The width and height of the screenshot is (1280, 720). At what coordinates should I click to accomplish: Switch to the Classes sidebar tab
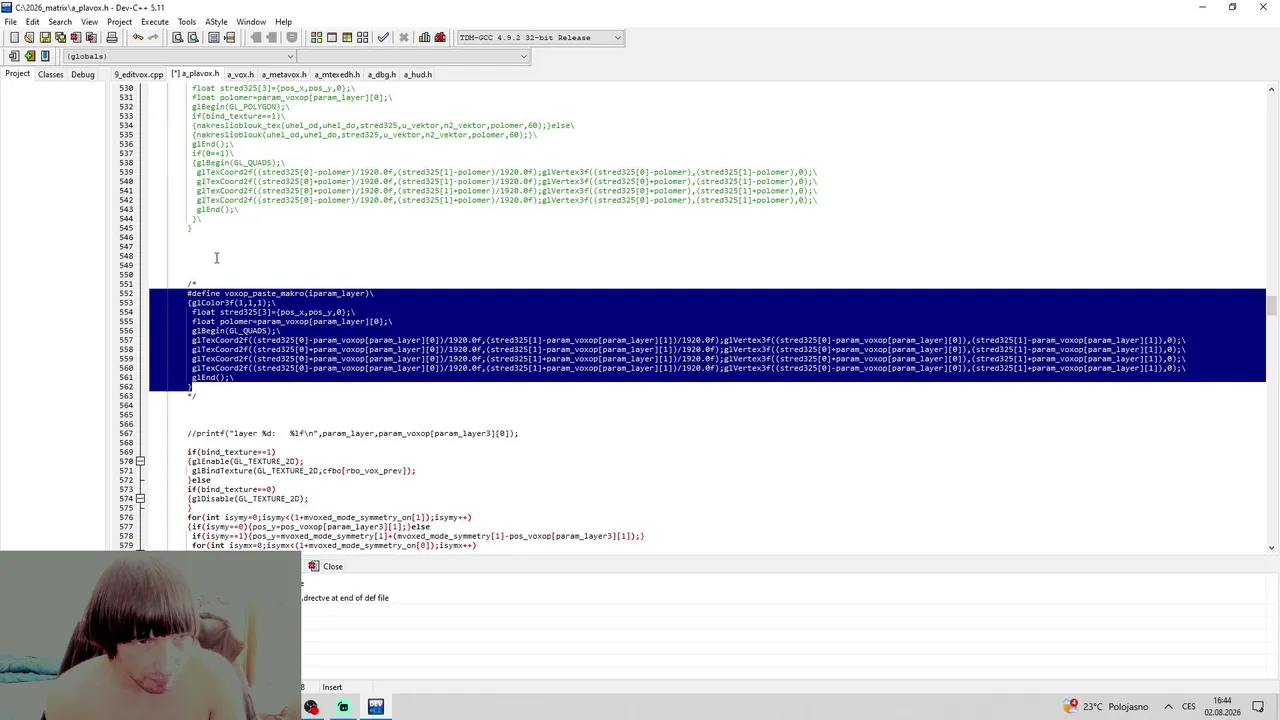[x=50, y=74]
